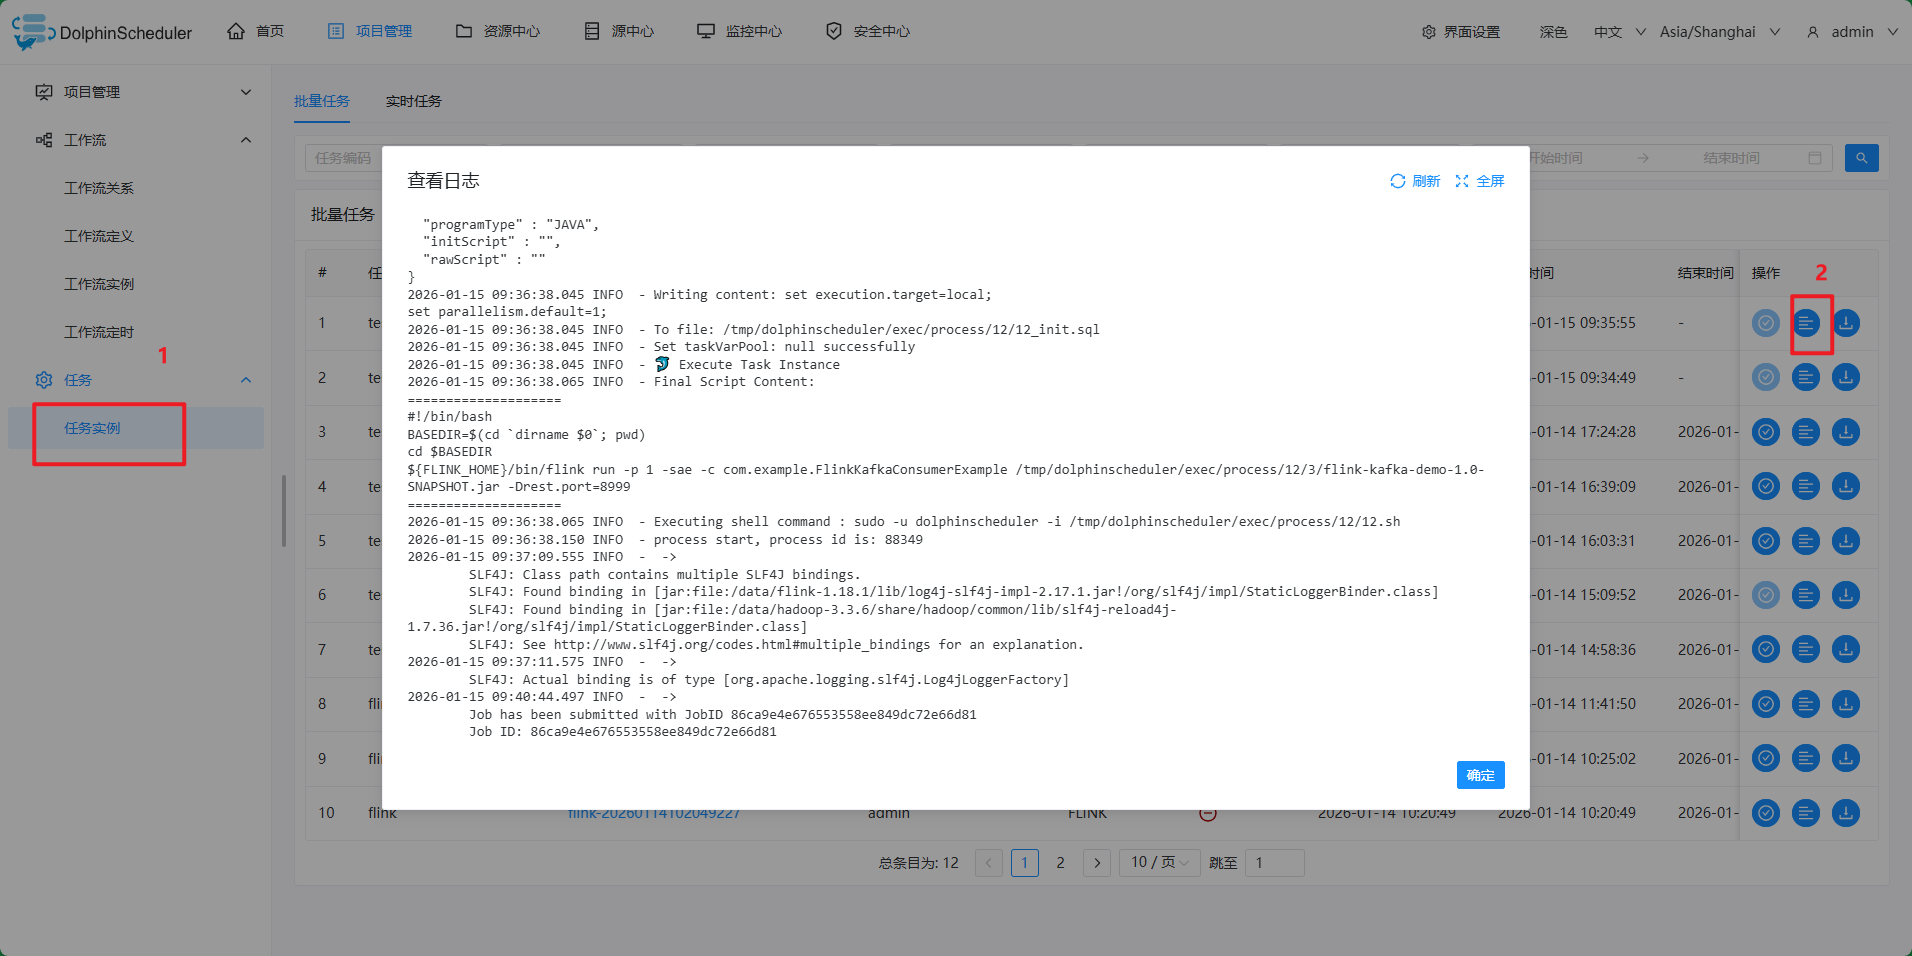The height and width of the screenshot is (956, 1912).
Task: Switch to the 实时任务 tab
Action: point(413,100)
